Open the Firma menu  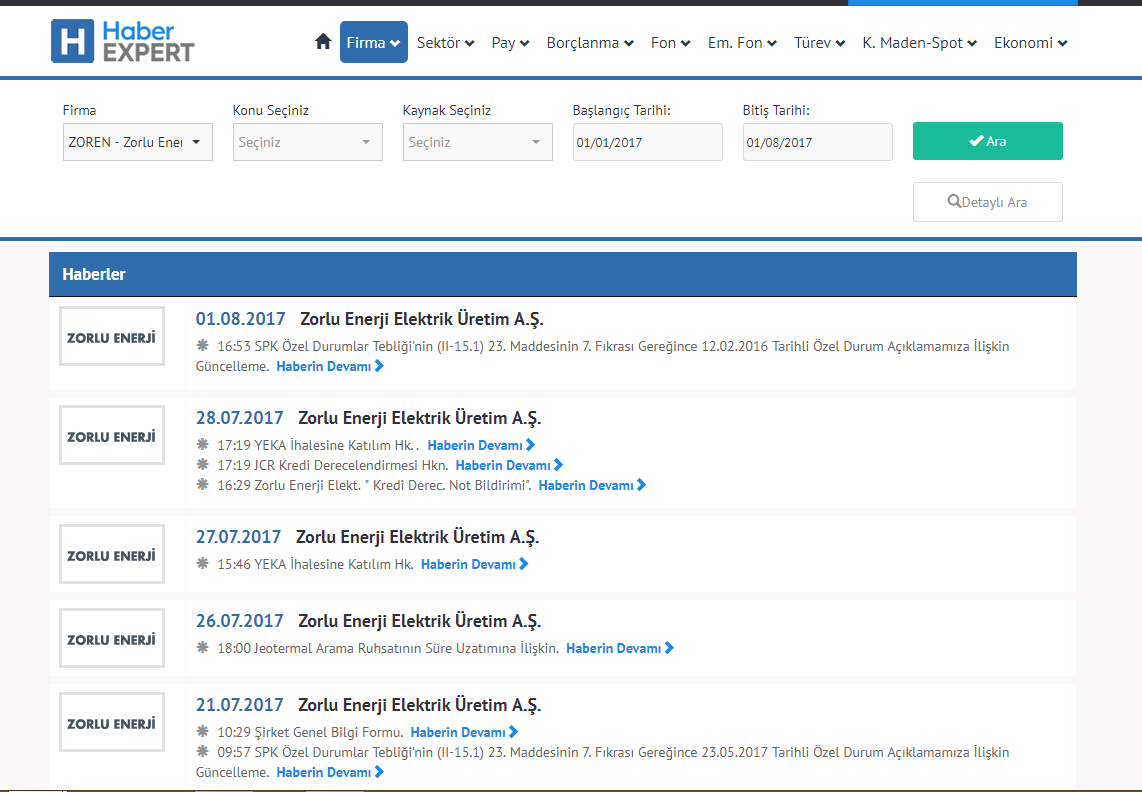click(x=374, y=42)
